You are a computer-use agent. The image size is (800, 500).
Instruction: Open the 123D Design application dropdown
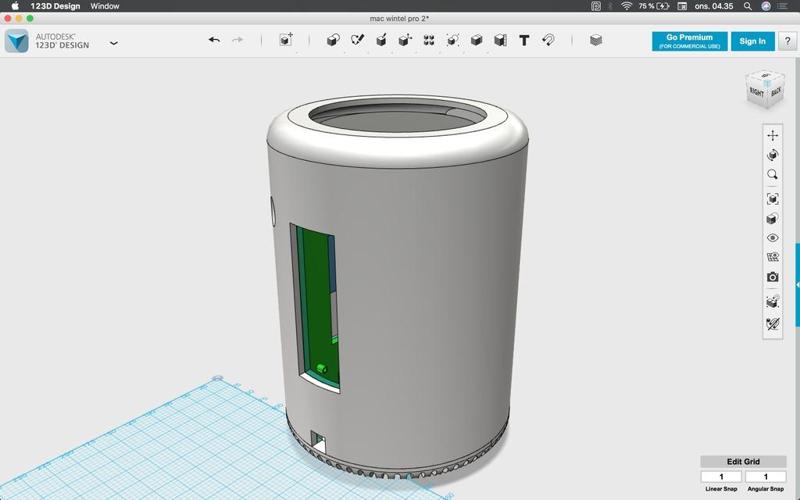click(x=114, y=43)
